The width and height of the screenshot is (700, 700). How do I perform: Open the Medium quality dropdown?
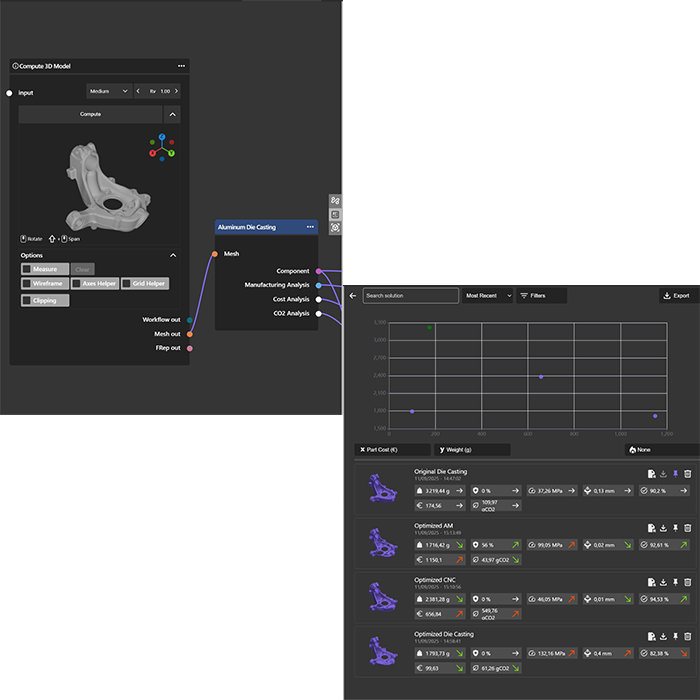110,91
